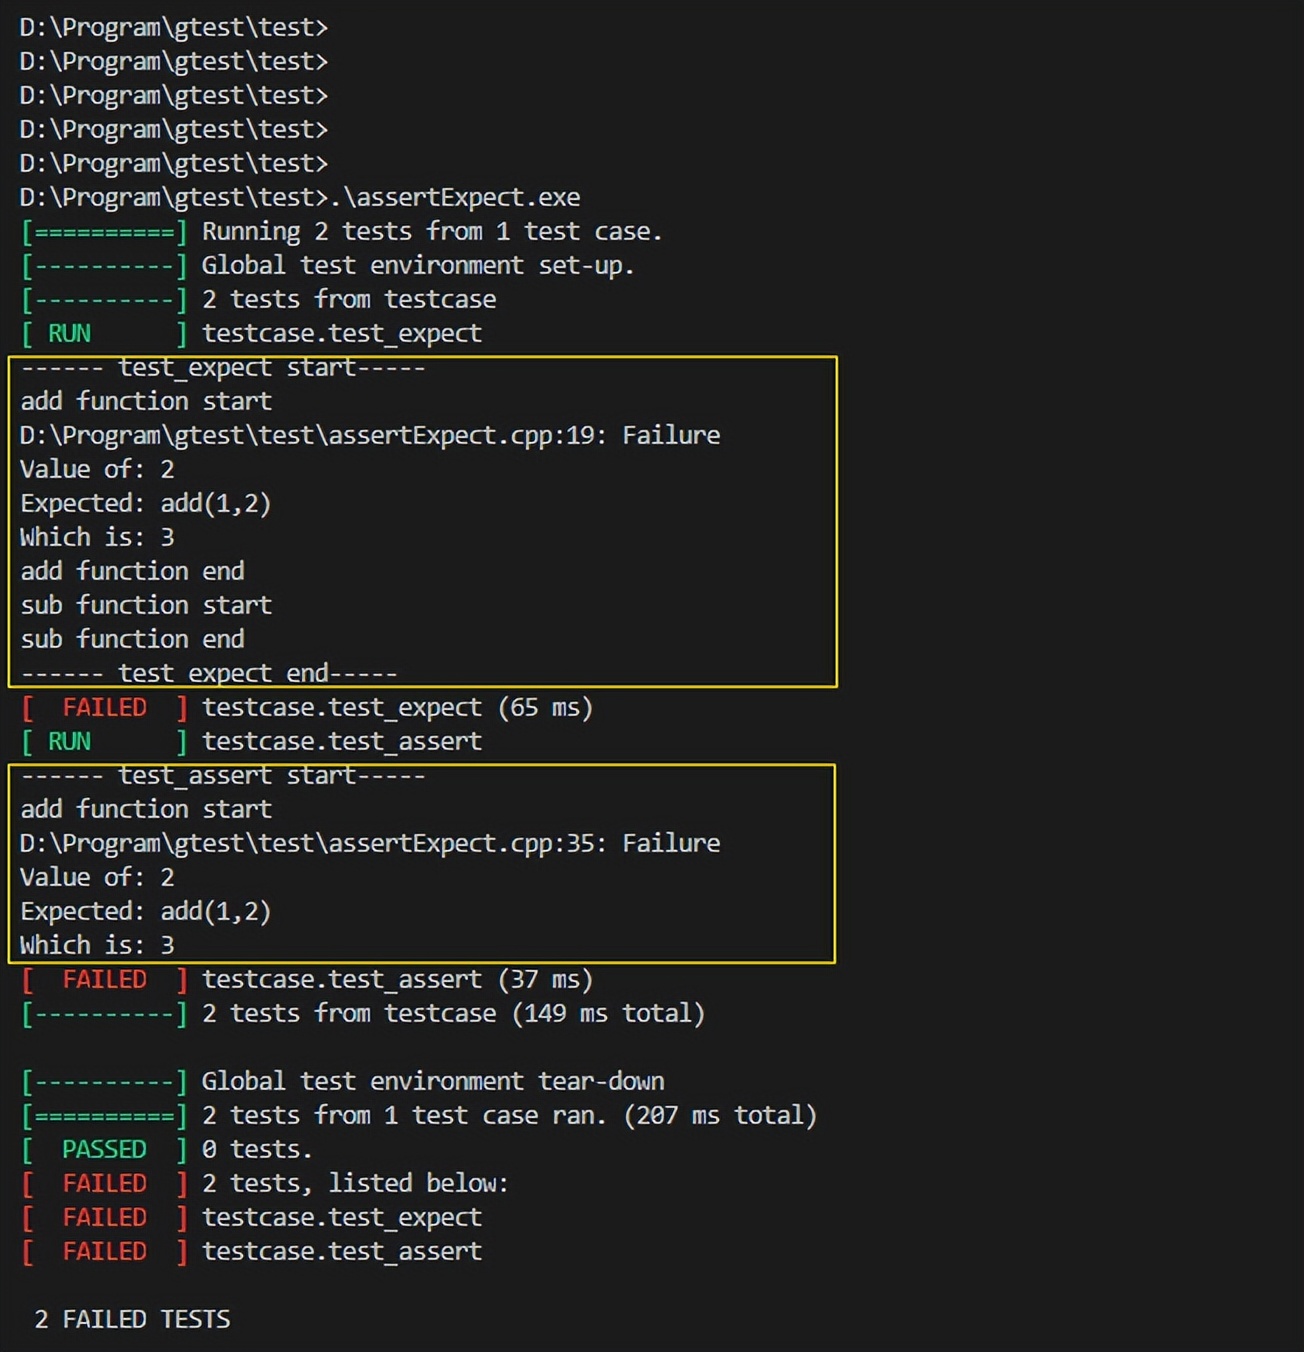Click the red FAILED tag with 65 ms
The height and width of the screenshot is (1352, 1304).
pos(104,708)
